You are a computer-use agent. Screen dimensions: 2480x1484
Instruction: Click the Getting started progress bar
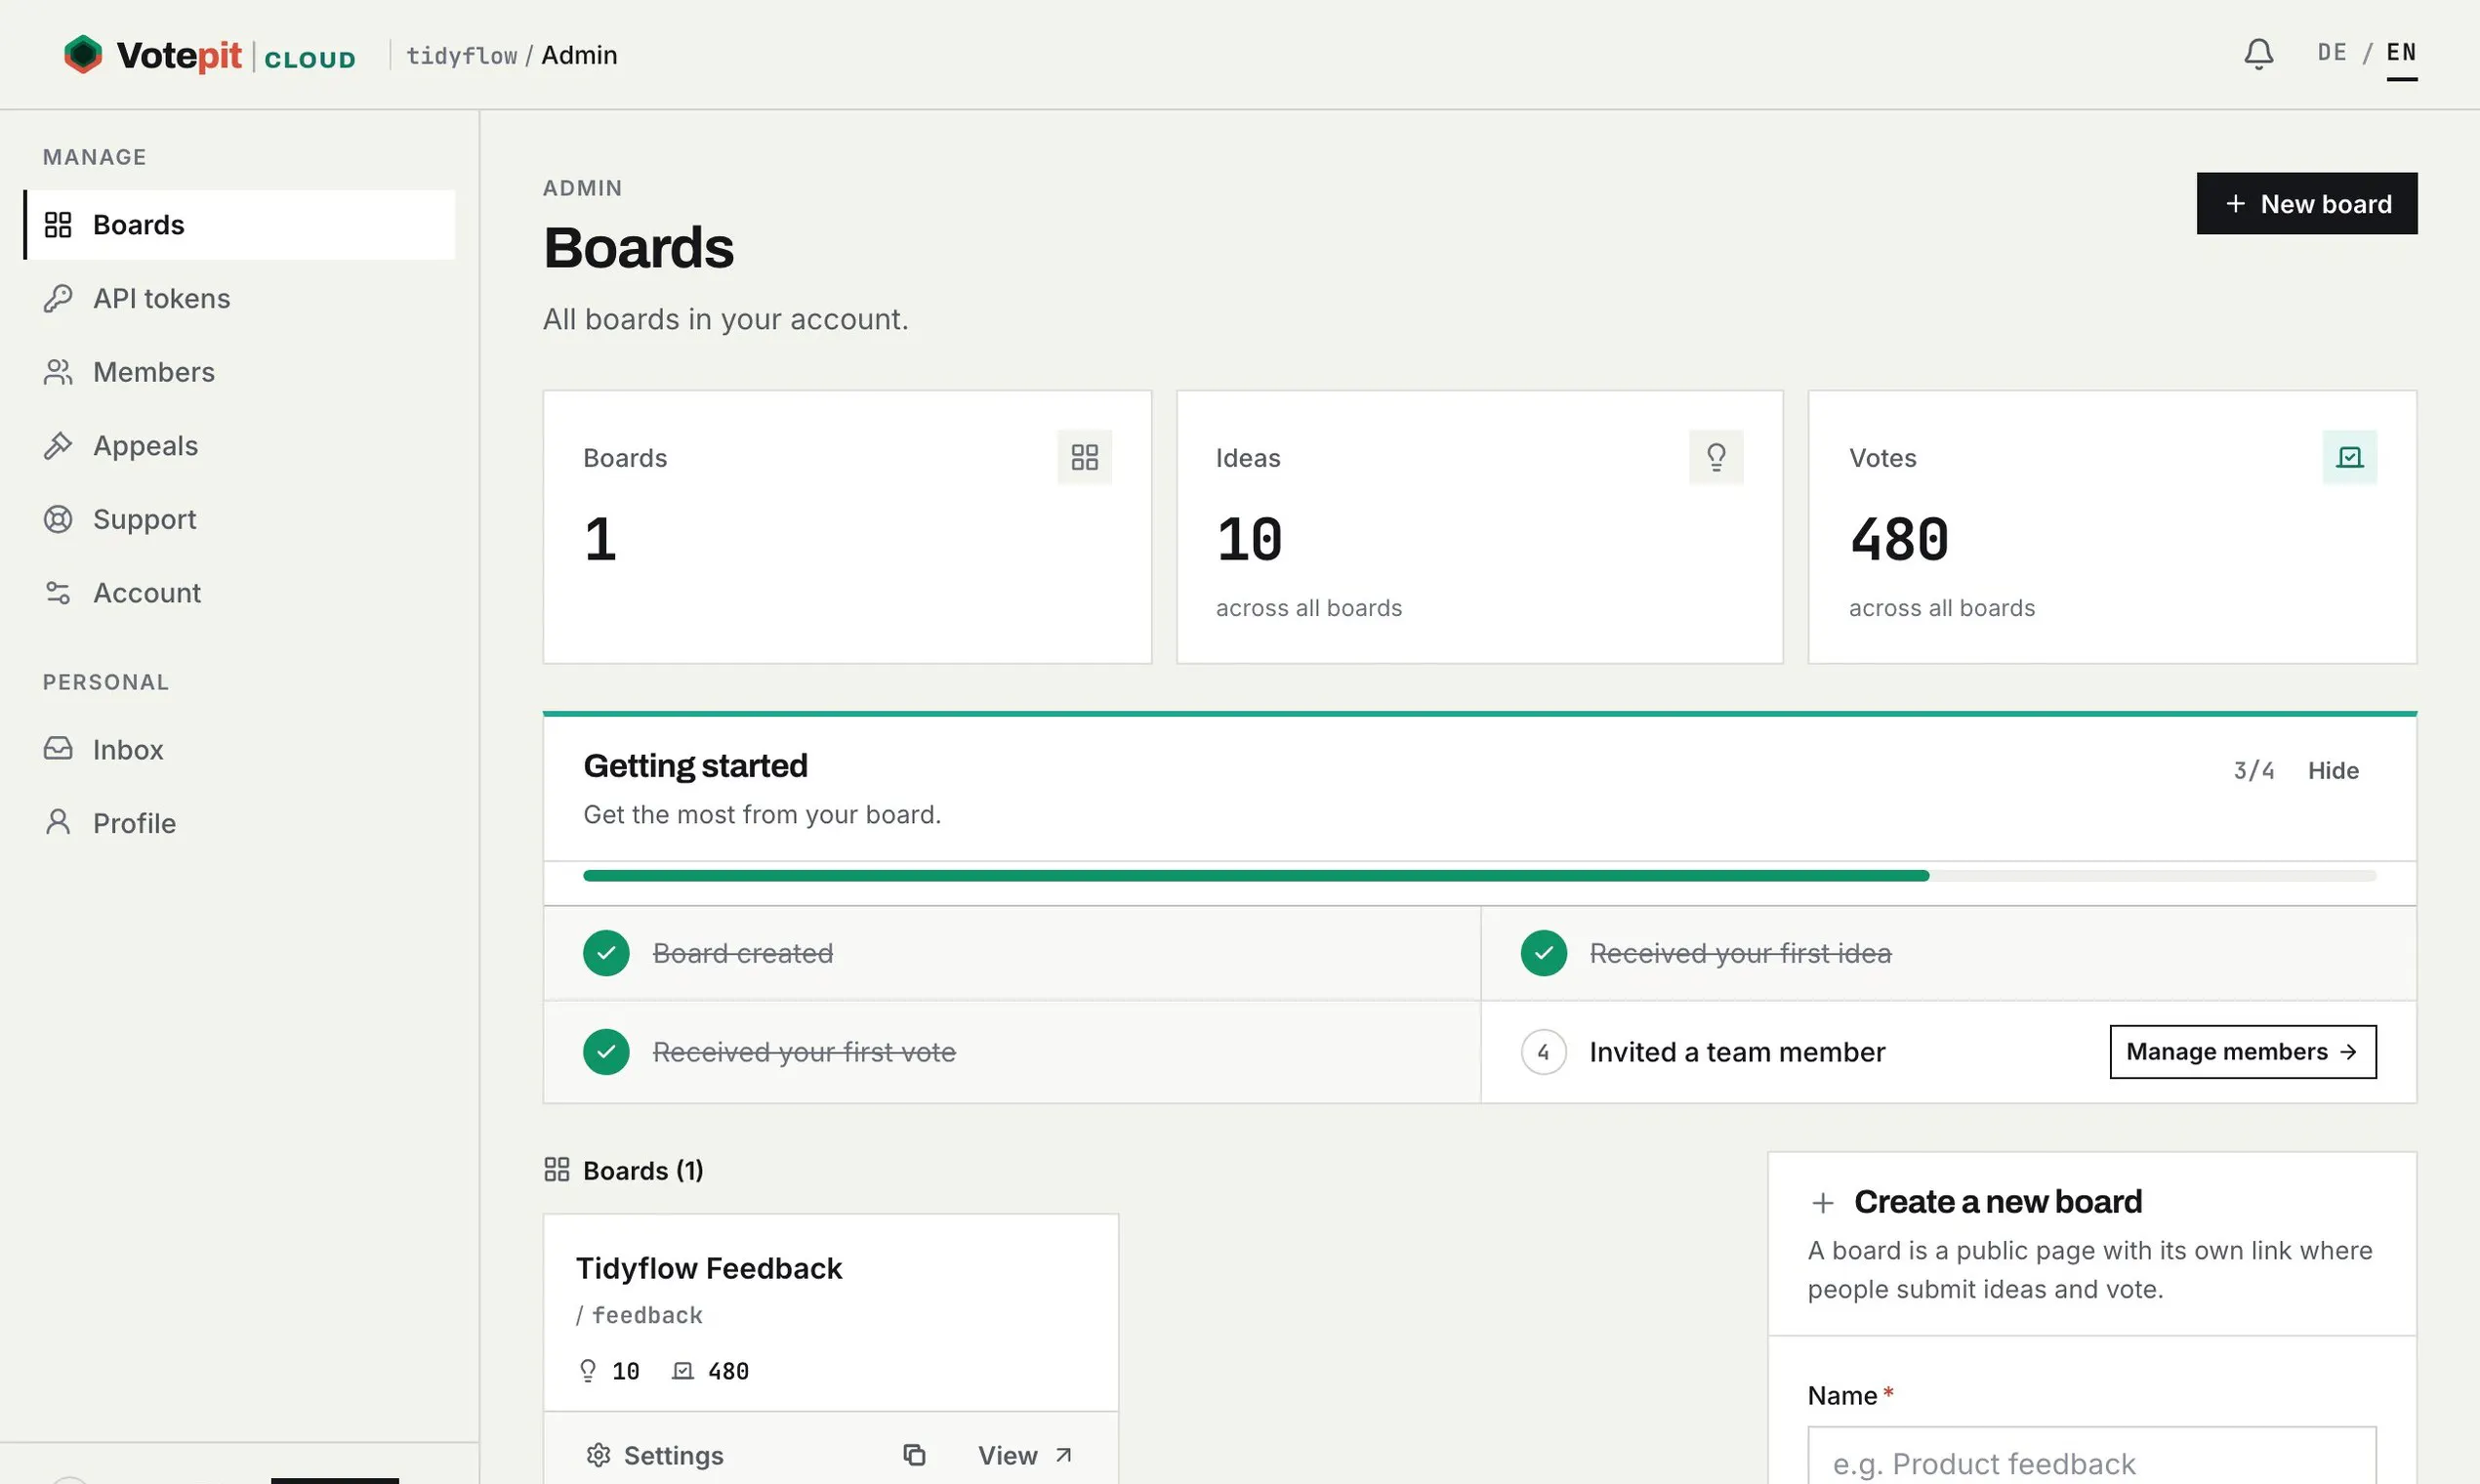1479,875
